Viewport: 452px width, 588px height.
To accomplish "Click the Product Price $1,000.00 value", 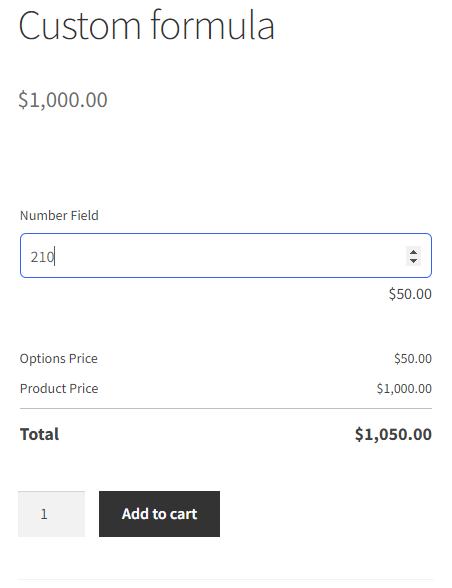I will click(404, 388).
